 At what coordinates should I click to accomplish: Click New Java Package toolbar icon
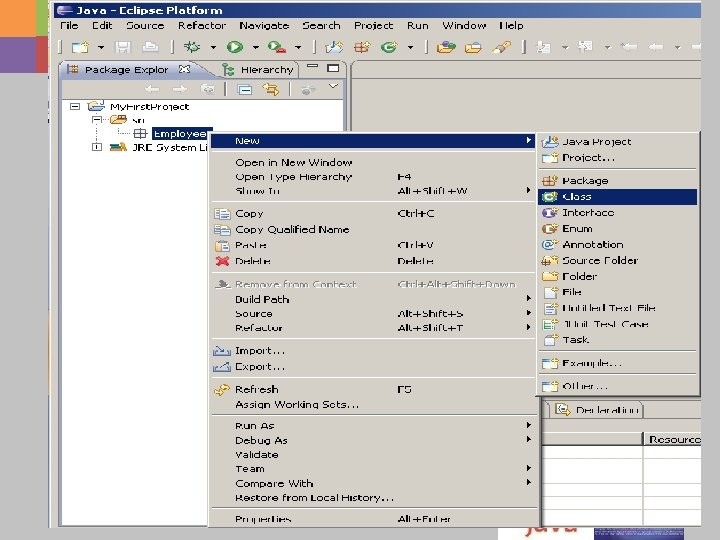pos(362,47)
